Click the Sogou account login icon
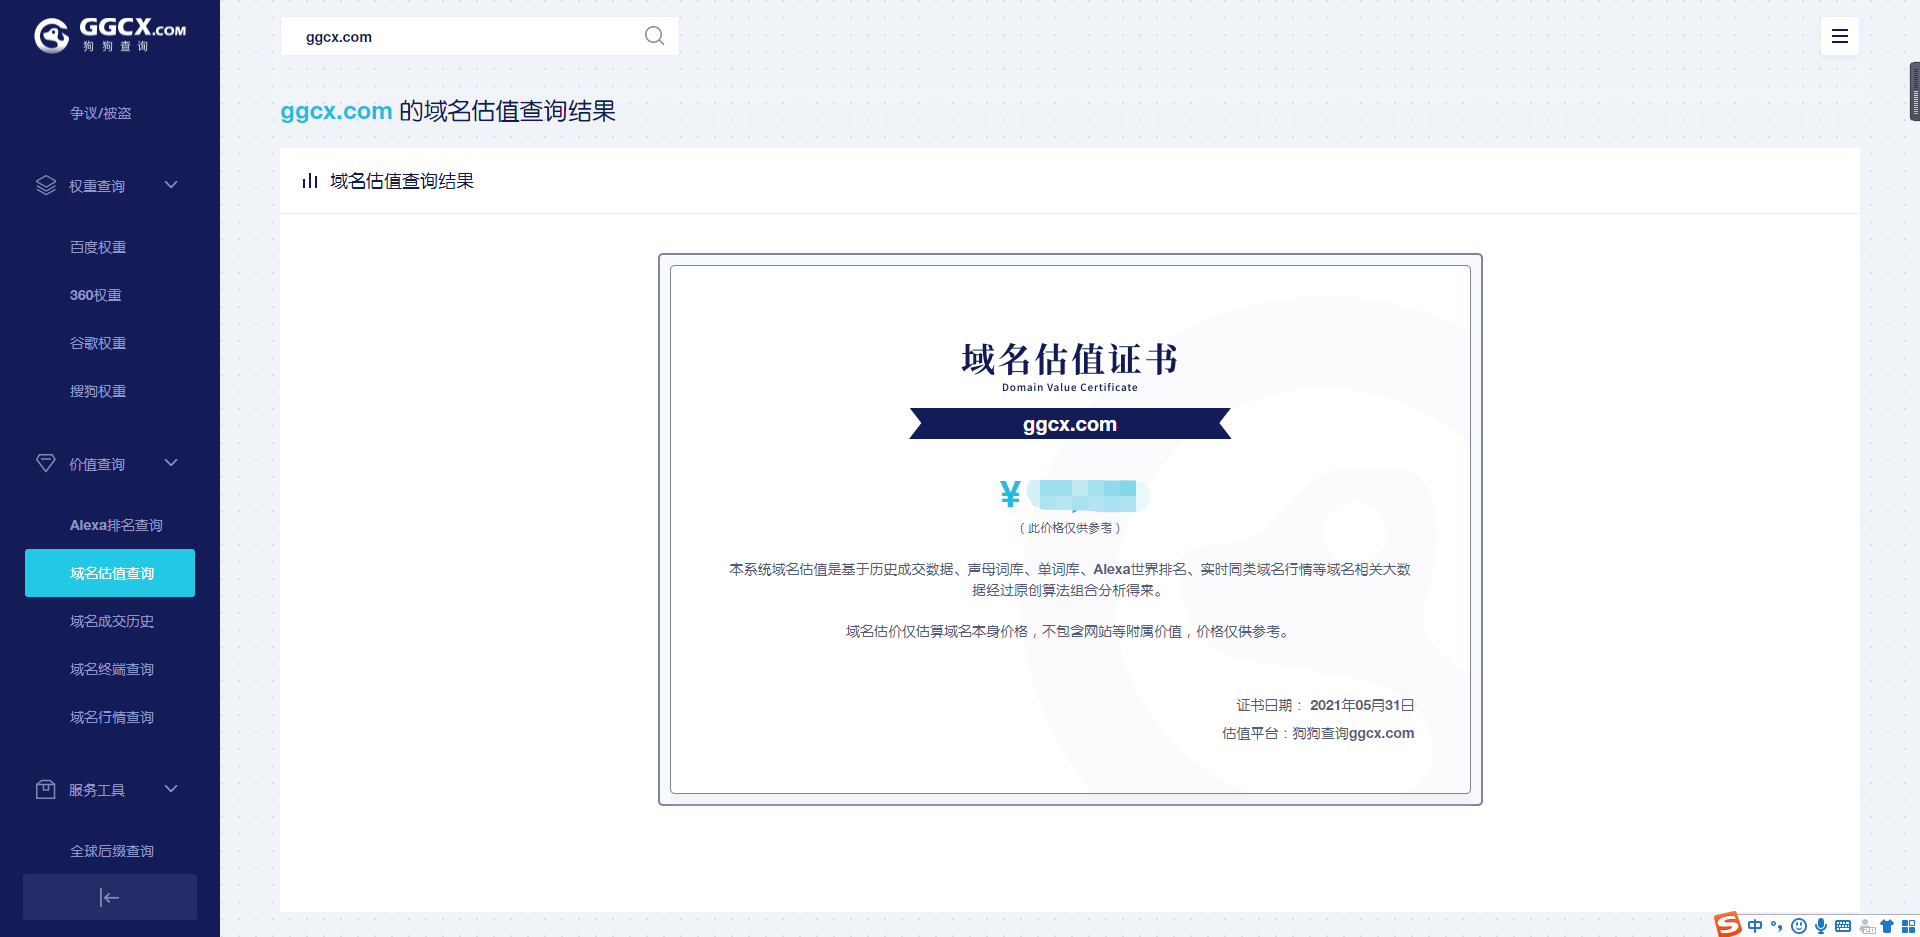 [1866, 926]
